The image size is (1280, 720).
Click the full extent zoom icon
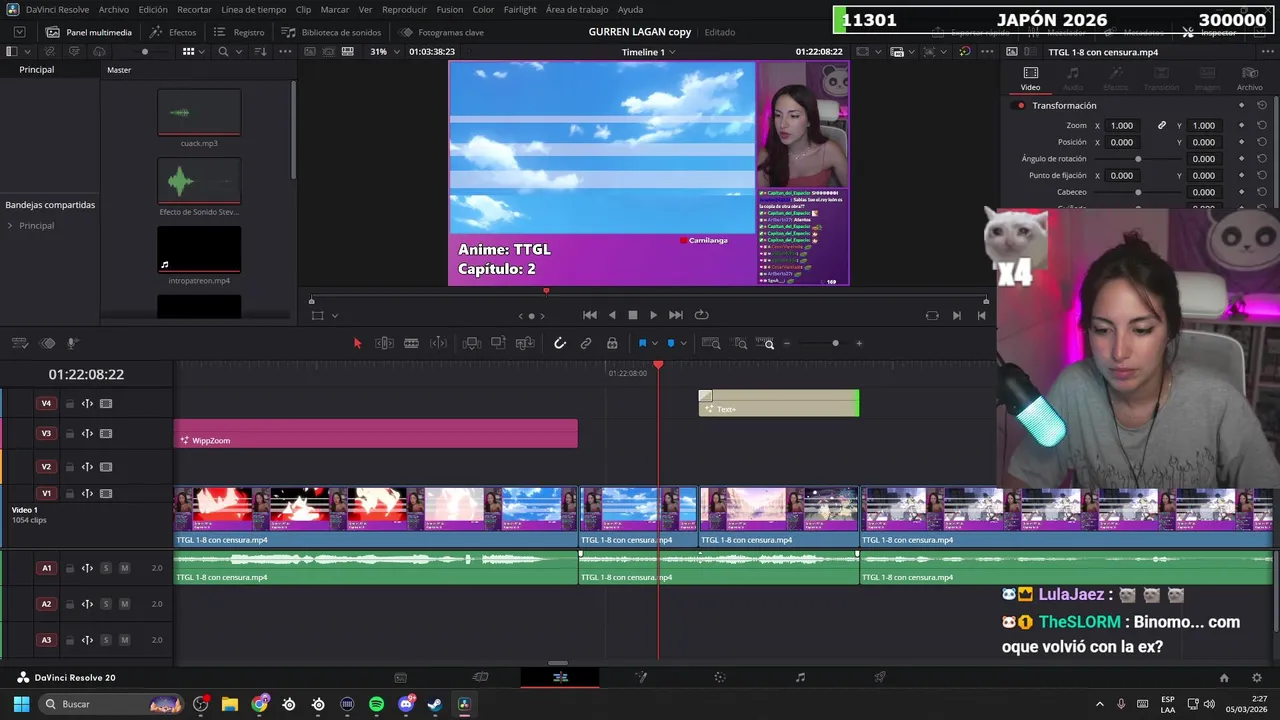[x=711, y=343]
